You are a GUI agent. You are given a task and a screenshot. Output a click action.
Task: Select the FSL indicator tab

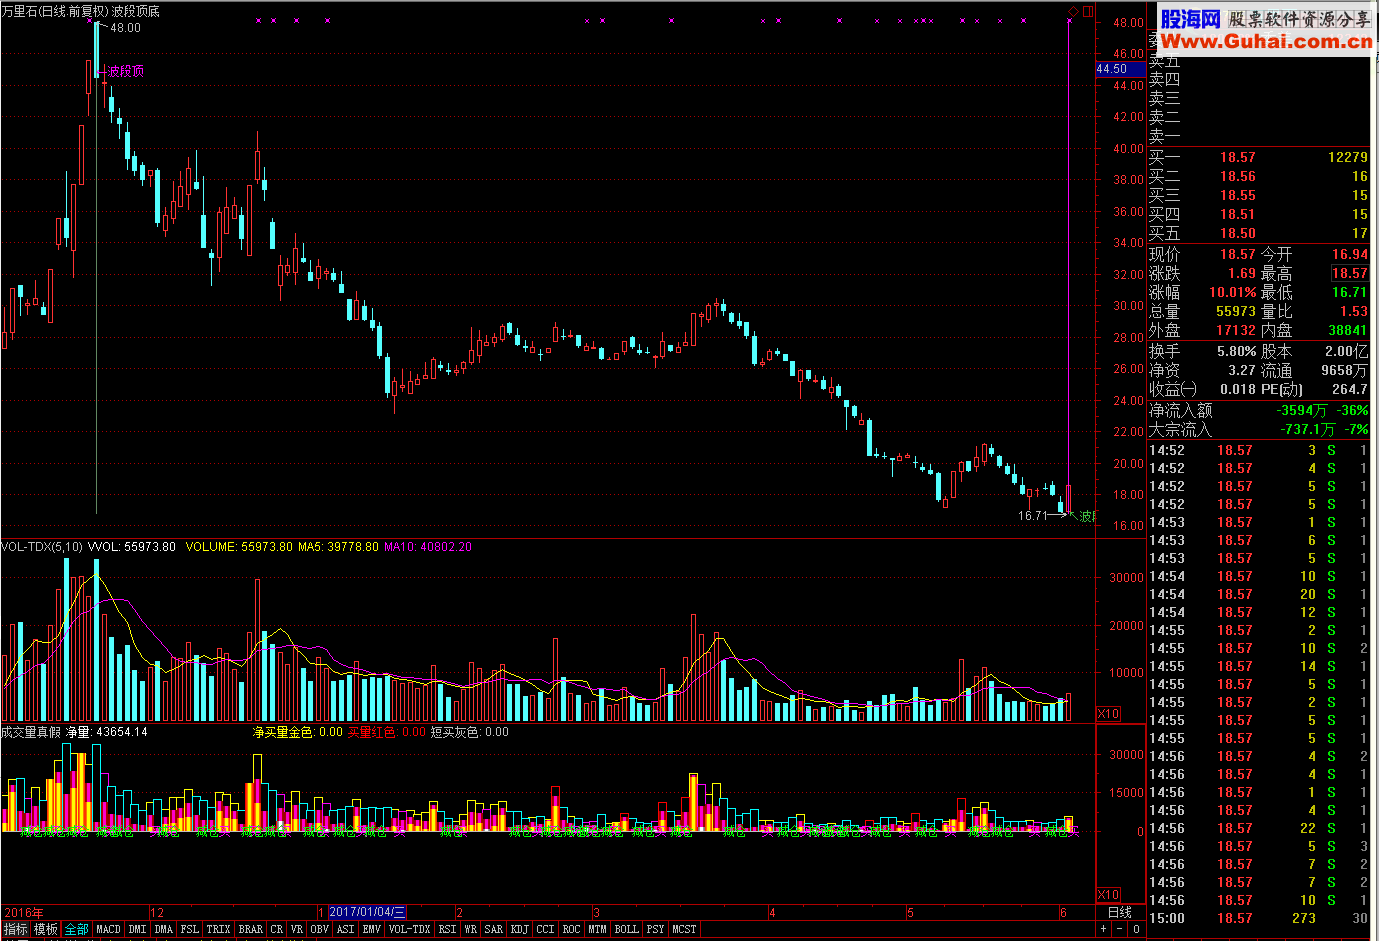click(190, 929)
